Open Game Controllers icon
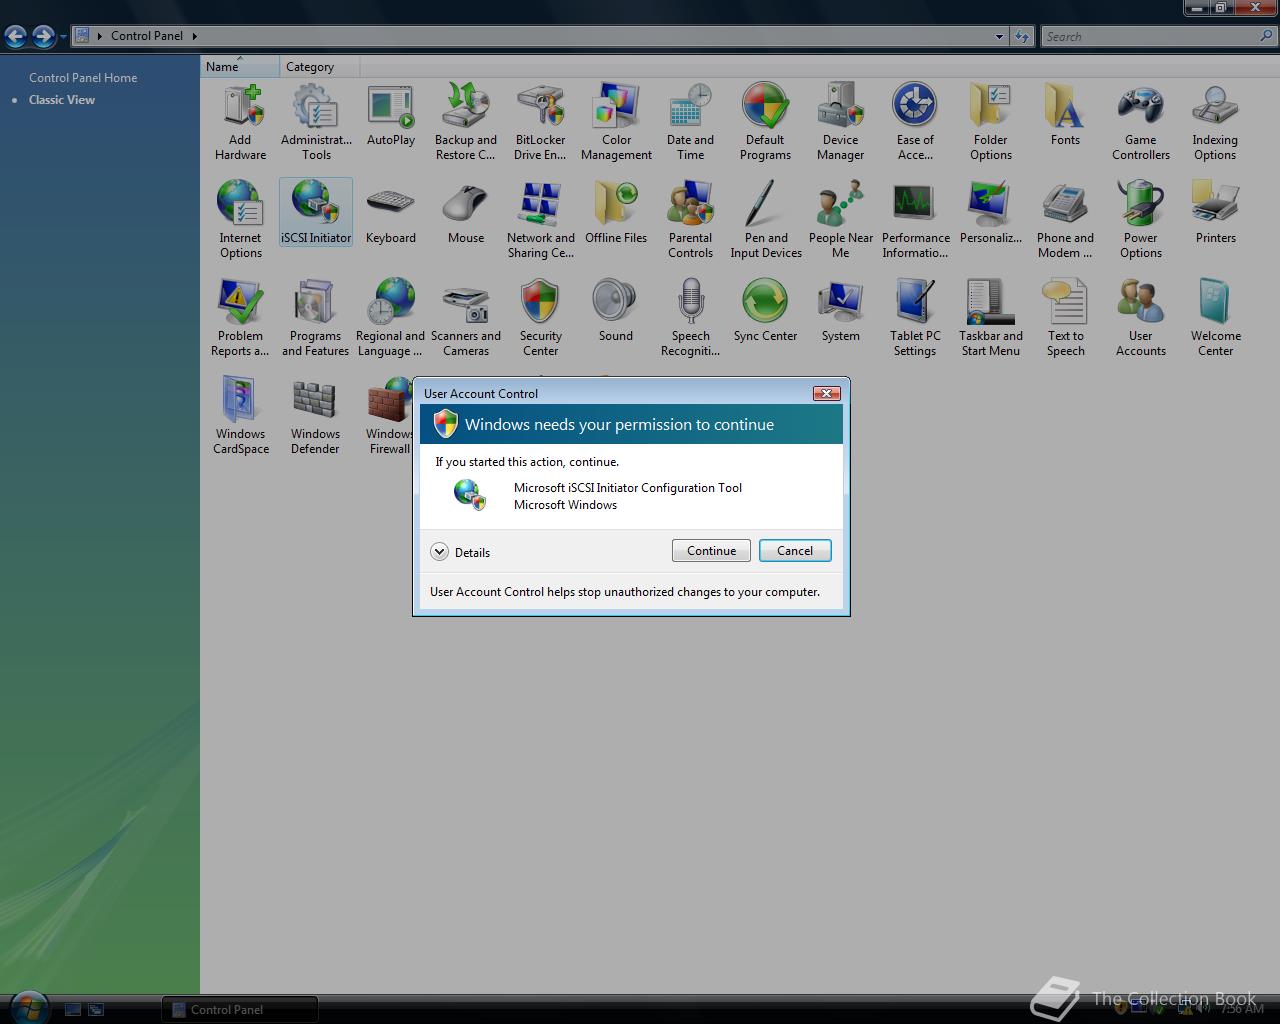Screen dimensions: 1280x1024 [1141, 122]
